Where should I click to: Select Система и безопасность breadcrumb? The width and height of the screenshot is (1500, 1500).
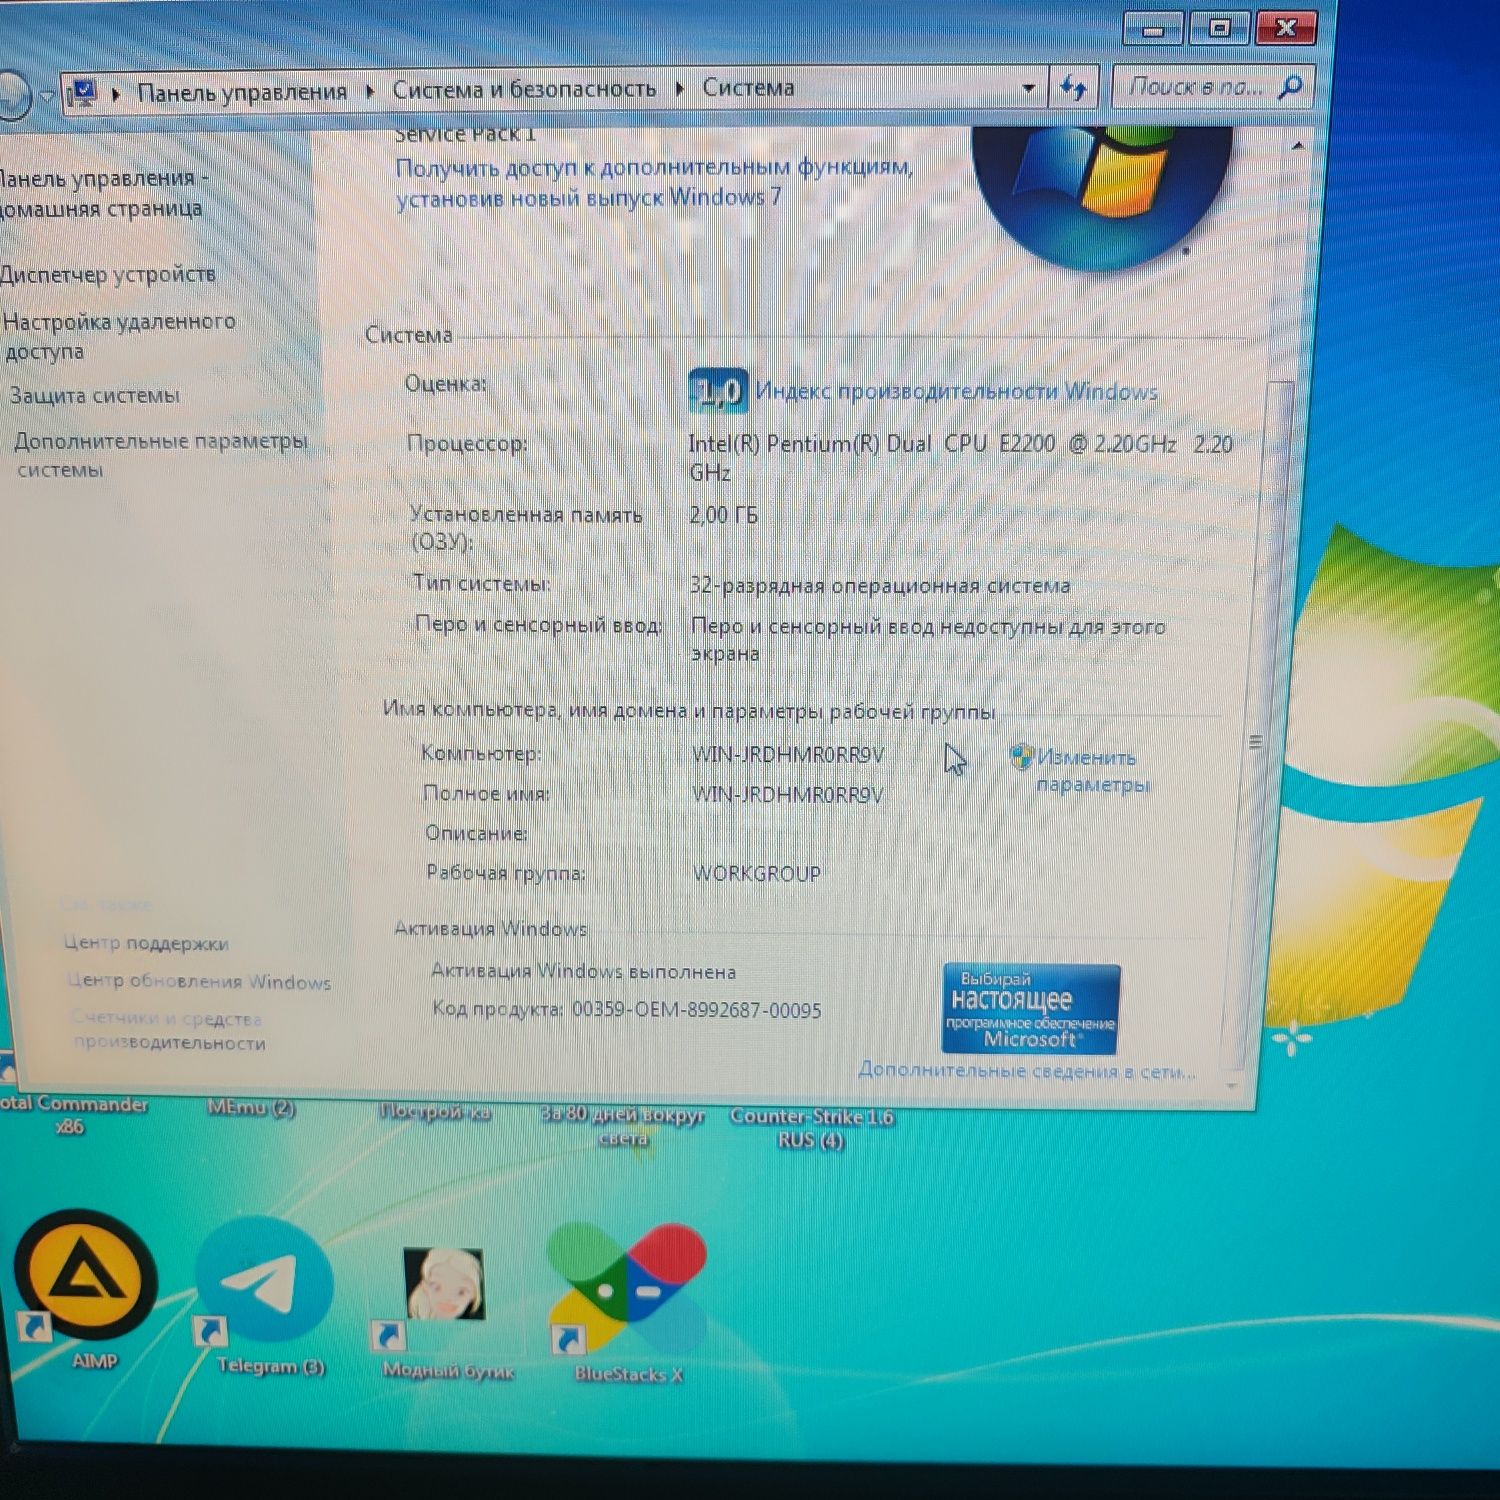pyautogui.click(x=524, y=89)
